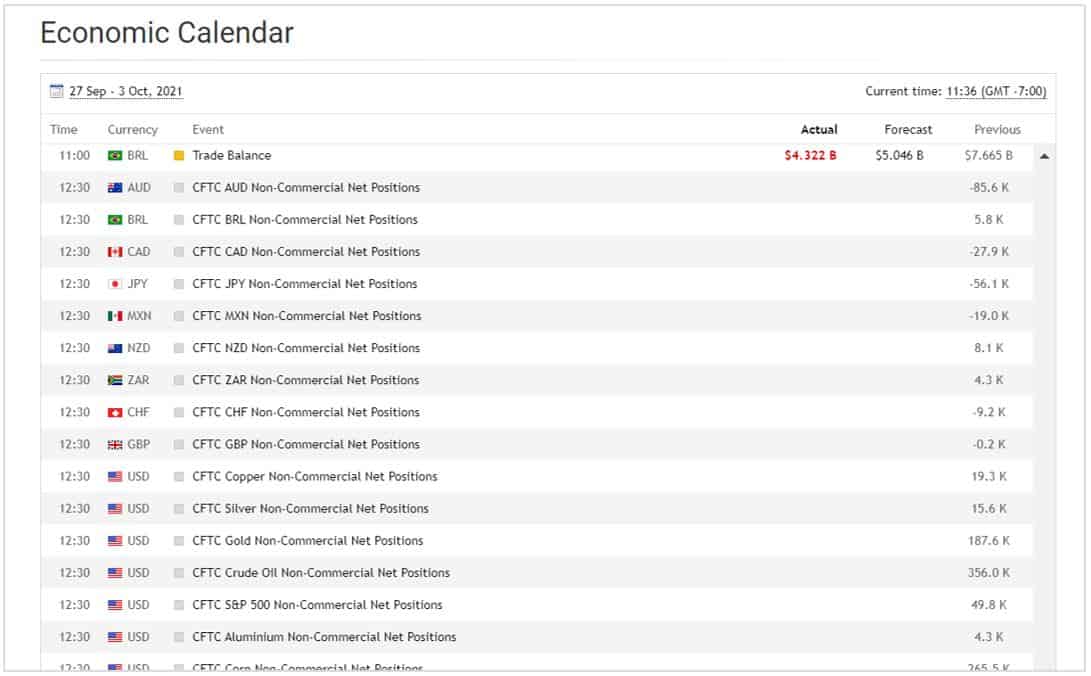Click the Brazil flag in the CFTC BRL row
The width and height of the screenshot is (1091, 676).
pyautogui.click(x=115, y=220)
